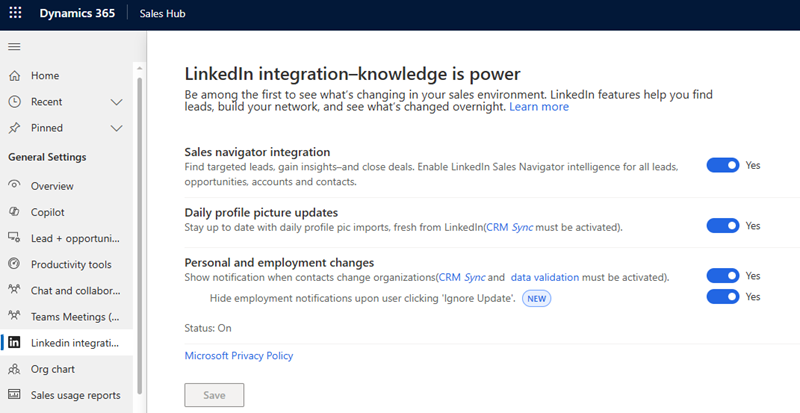Click the LinkedIn logo icon in sidebar

14,343
